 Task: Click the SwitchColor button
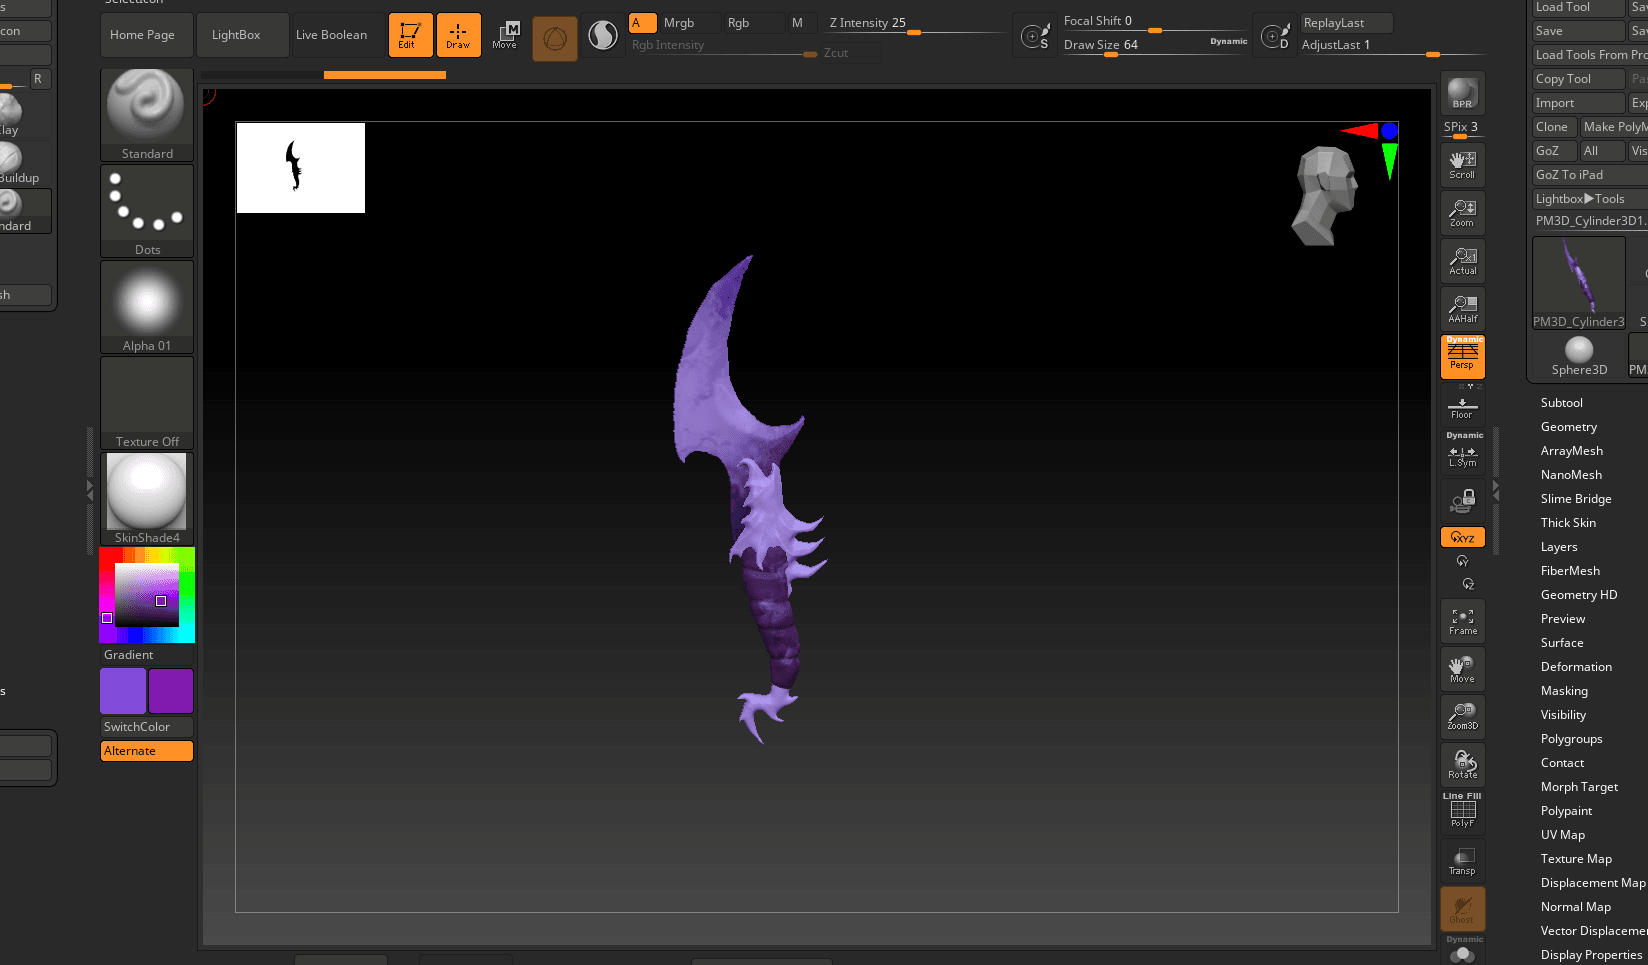(x=147, y=727)
